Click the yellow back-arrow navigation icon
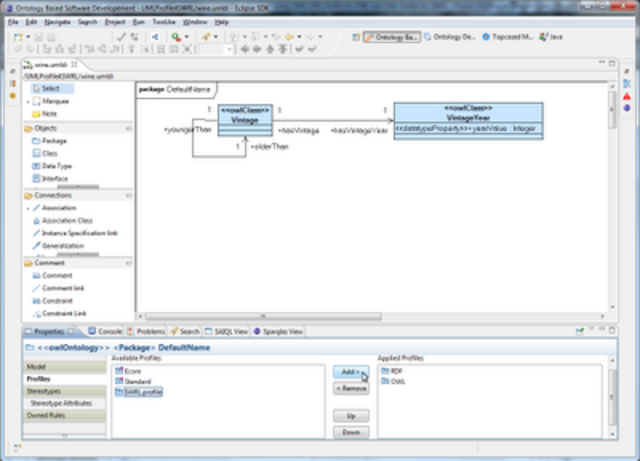 coord(290,37)
